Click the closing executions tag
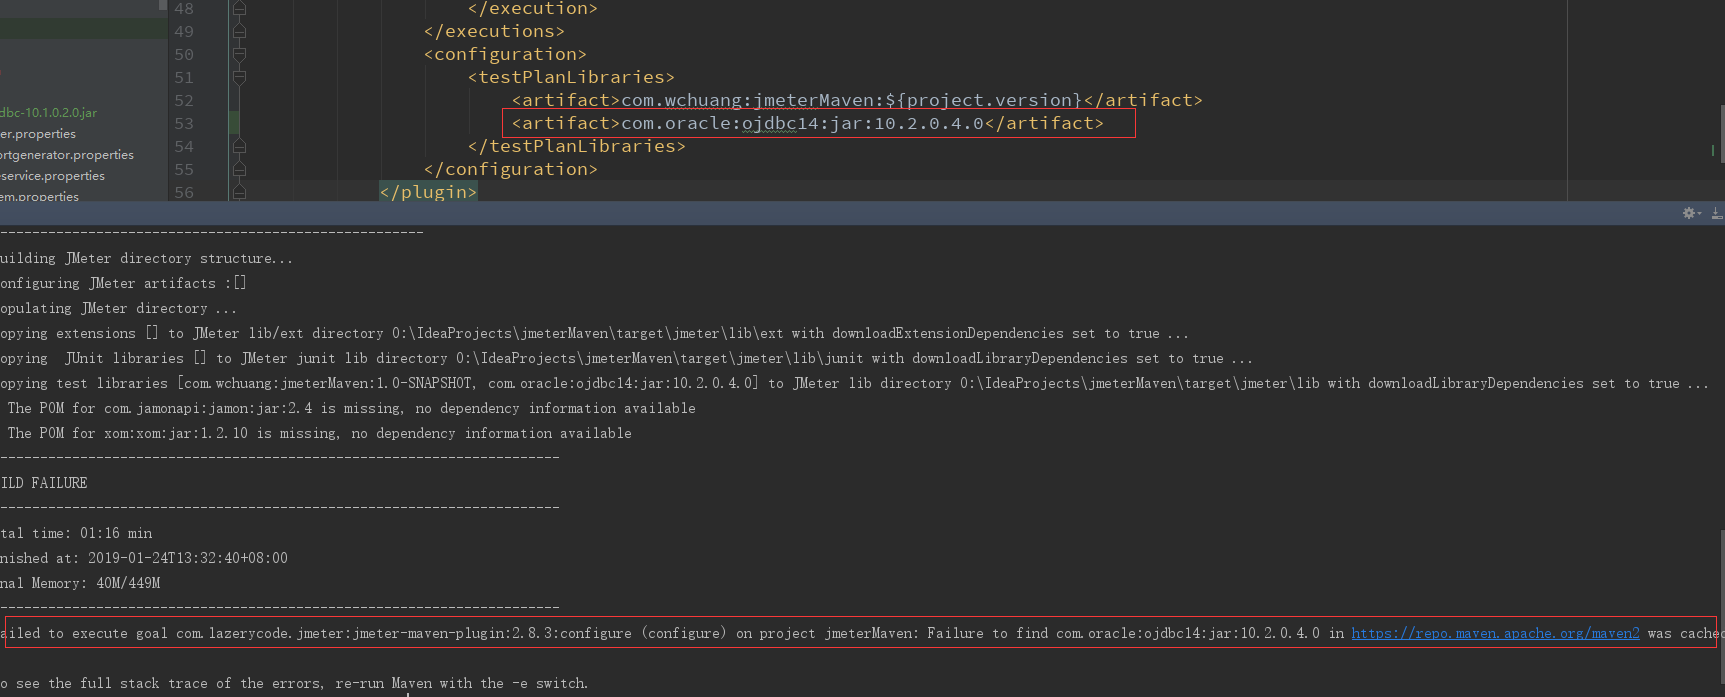This screenshot has height=697, width=1725. pyautogui.click(x=494, y=32)
